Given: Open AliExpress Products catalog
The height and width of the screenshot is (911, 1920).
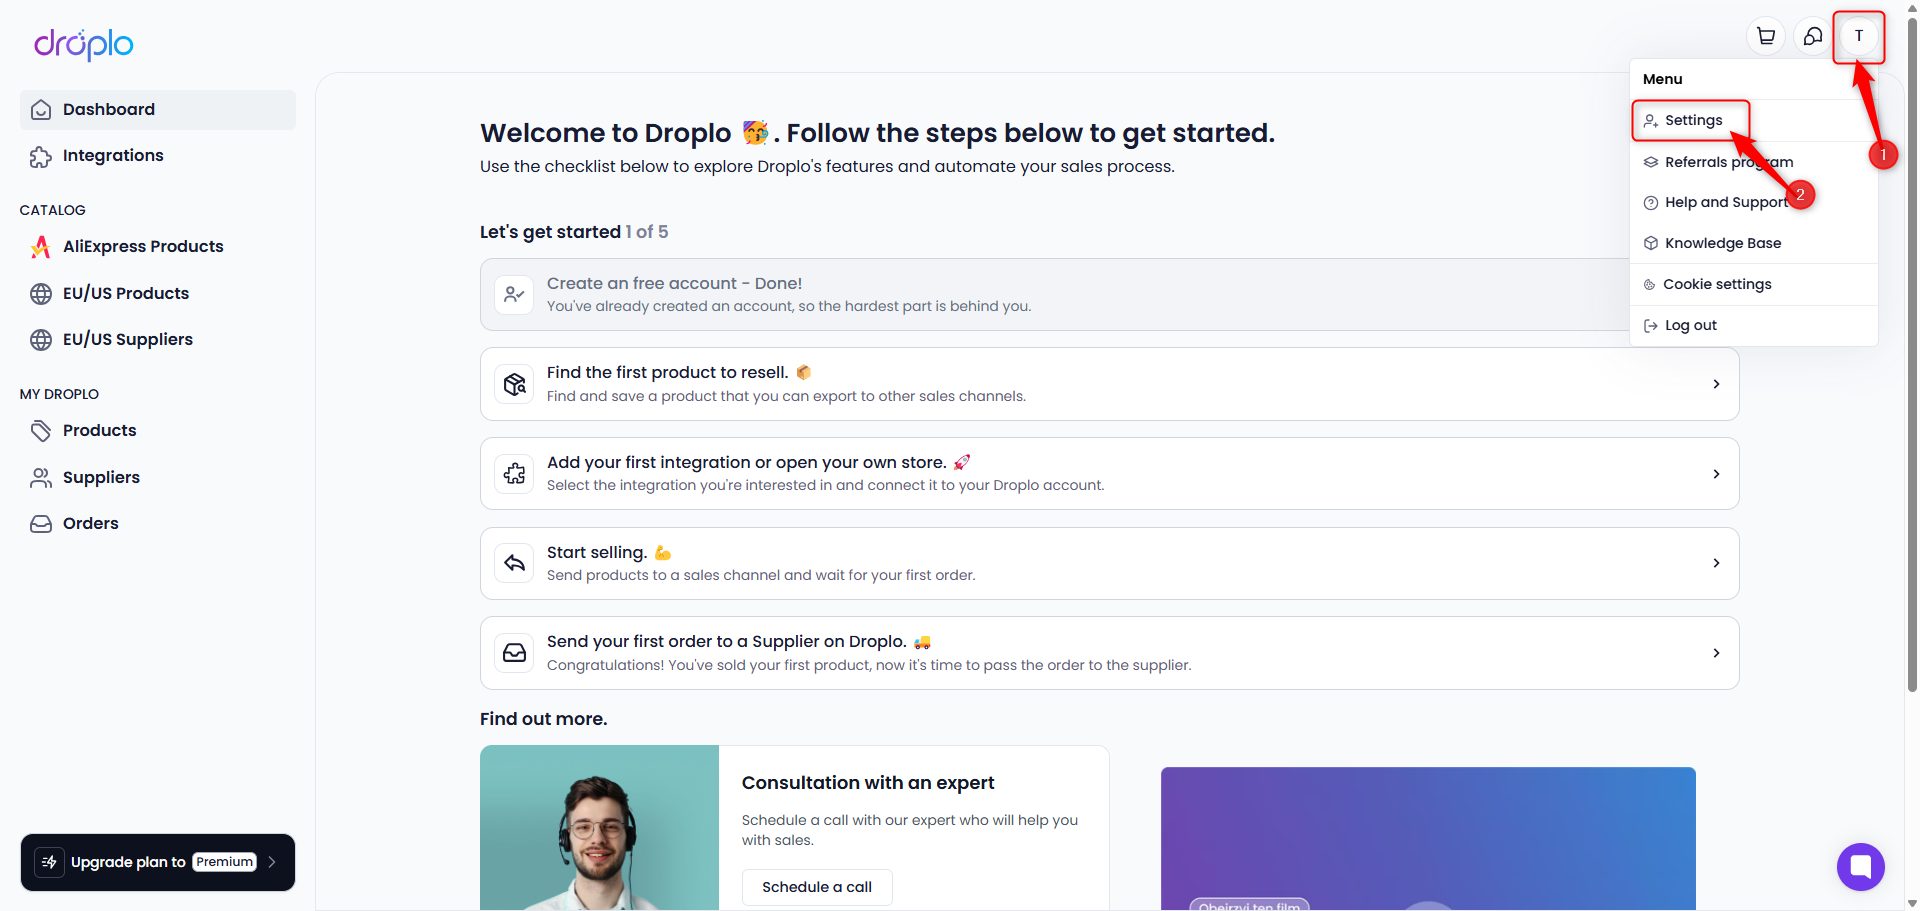Looking at the screenshot, I should click(158, 247).
